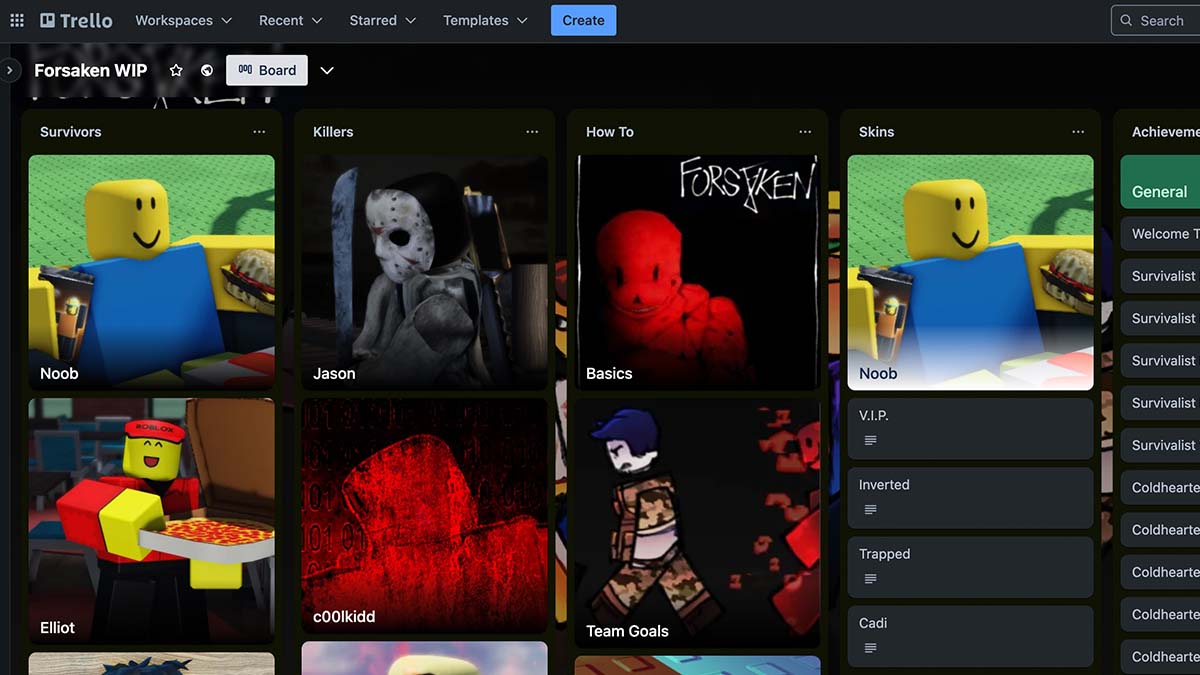Screen dimensions: 1200x675
Task: Open the Workspaces menu
Action: click(183, 20)
